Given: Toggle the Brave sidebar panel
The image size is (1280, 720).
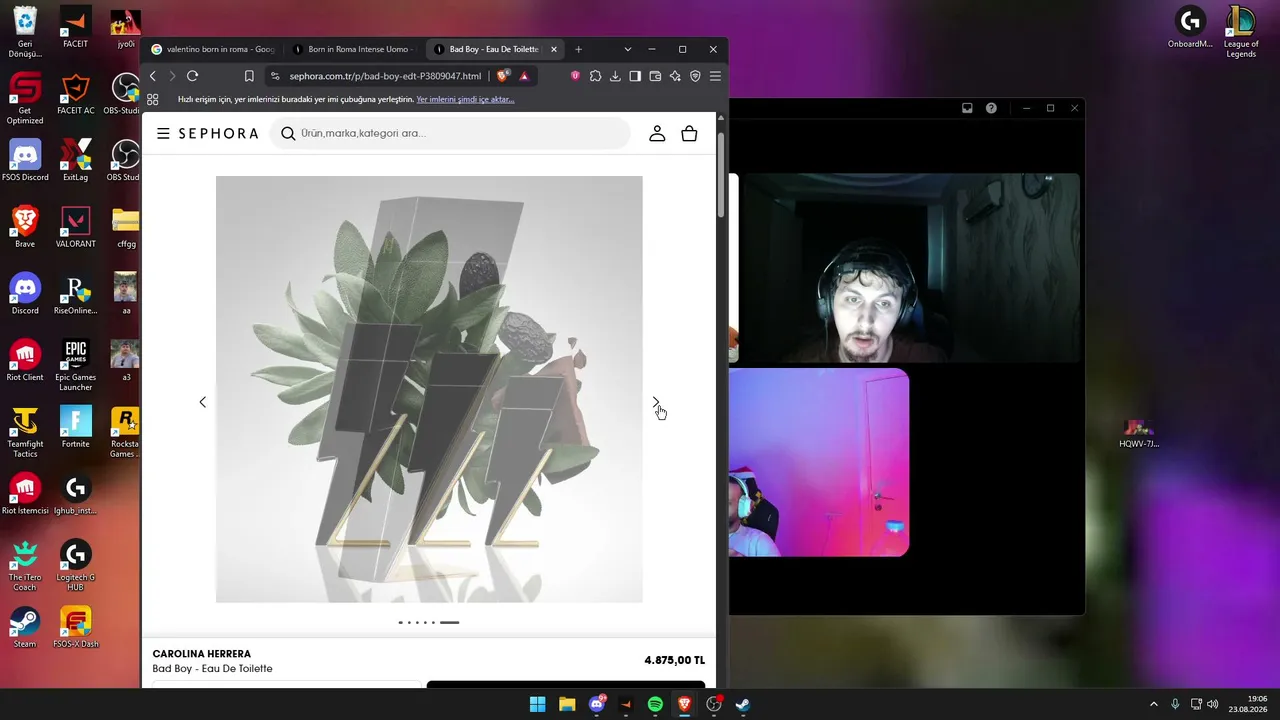Looking at the screenshot, I should tap(635, 76).
